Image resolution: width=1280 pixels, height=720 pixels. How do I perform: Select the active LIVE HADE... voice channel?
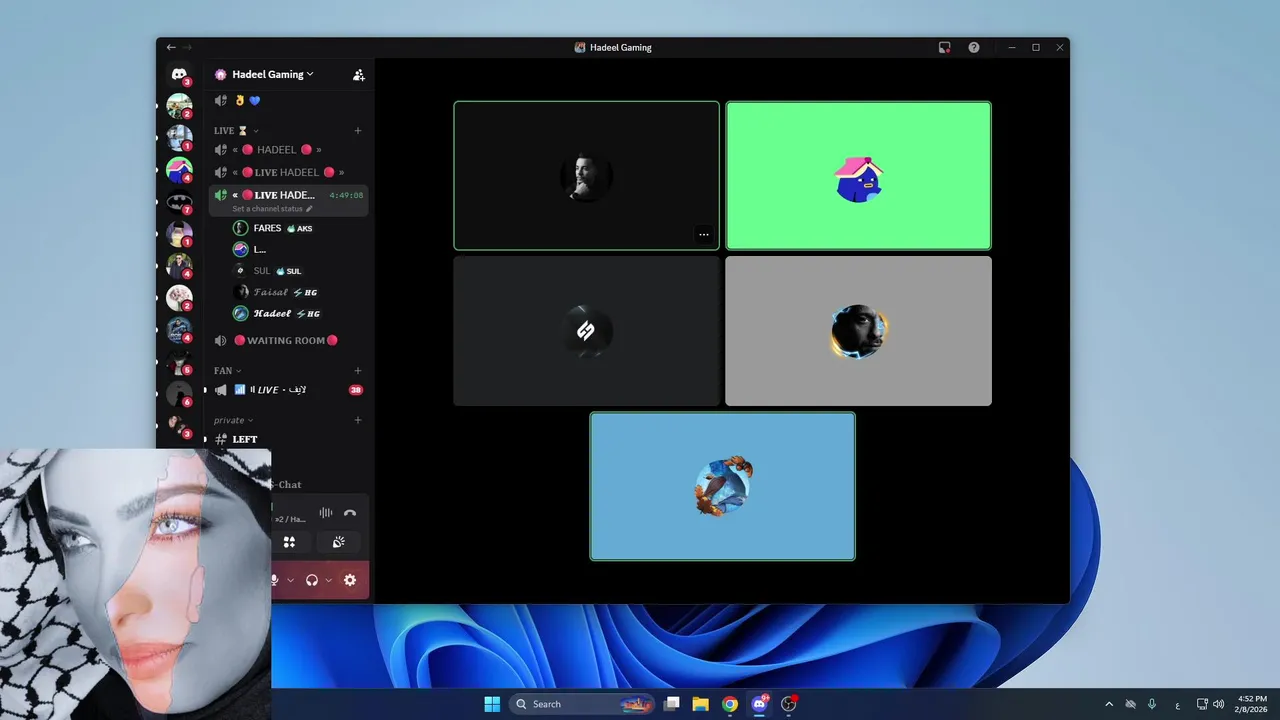pyautogui.click(x=288, y=200)
